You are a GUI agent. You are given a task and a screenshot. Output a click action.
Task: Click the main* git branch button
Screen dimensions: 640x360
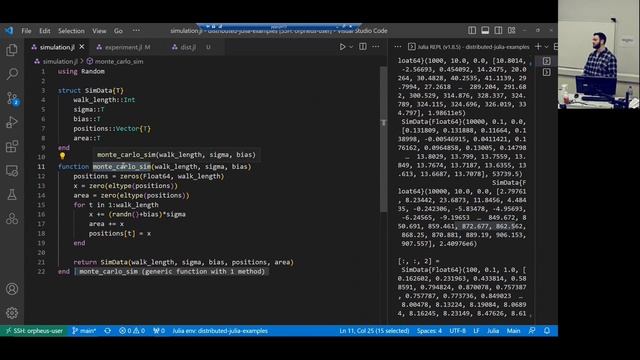[84, 331]
